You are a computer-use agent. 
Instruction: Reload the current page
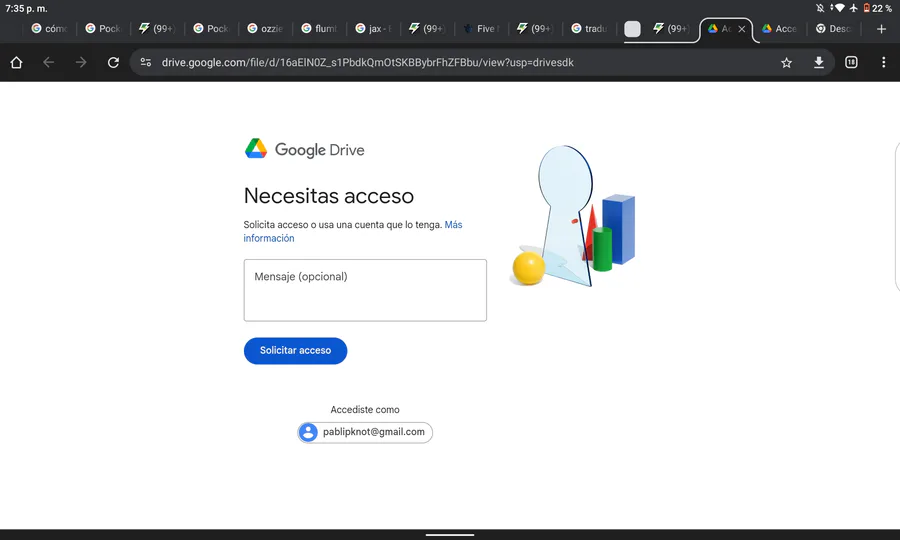tap(113, 63)
